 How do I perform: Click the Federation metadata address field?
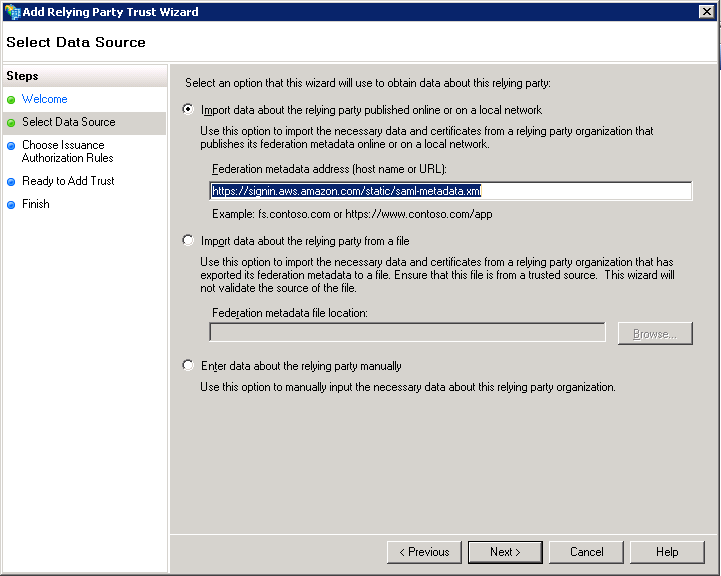click(451, 191)
